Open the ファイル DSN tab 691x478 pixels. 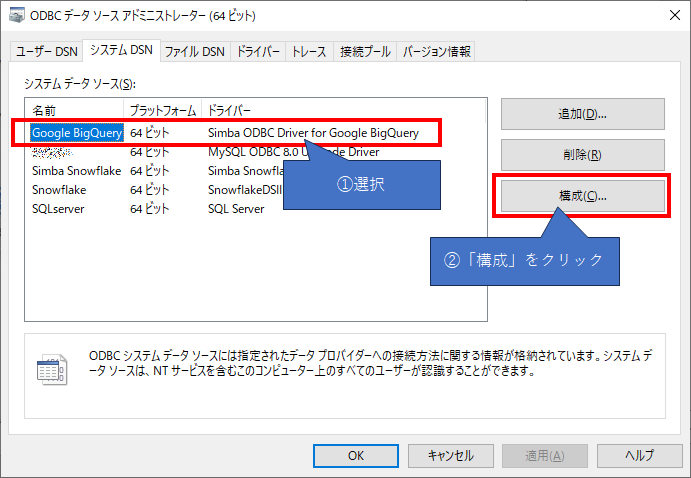coord(194,52)
